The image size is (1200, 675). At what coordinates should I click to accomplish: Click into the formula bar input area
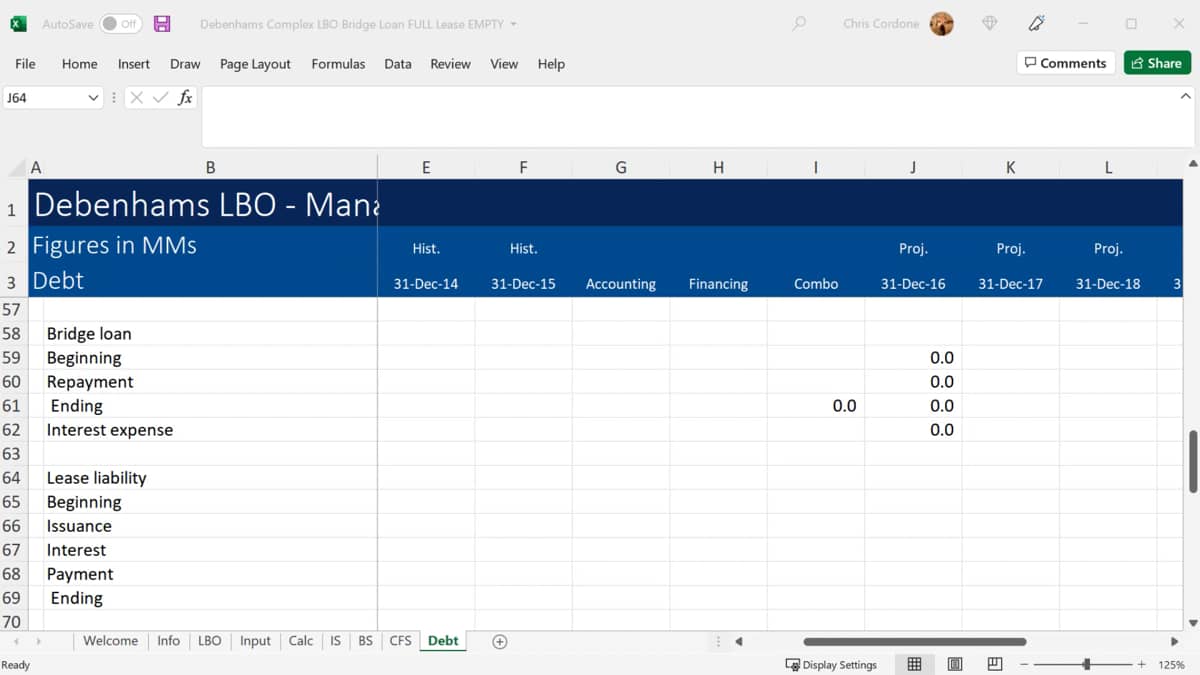[x=688, y=117]
